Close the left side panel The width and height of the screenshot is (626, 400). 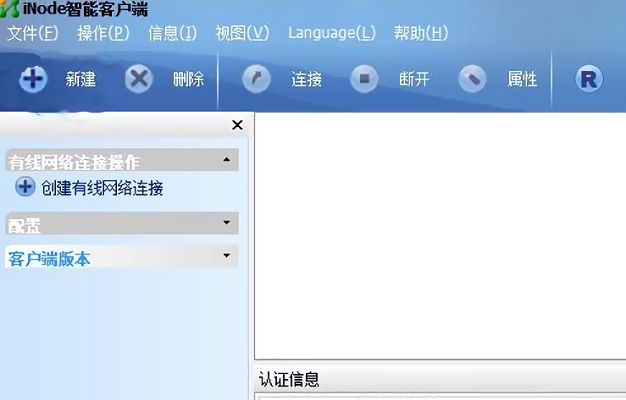tap(237, 125)
